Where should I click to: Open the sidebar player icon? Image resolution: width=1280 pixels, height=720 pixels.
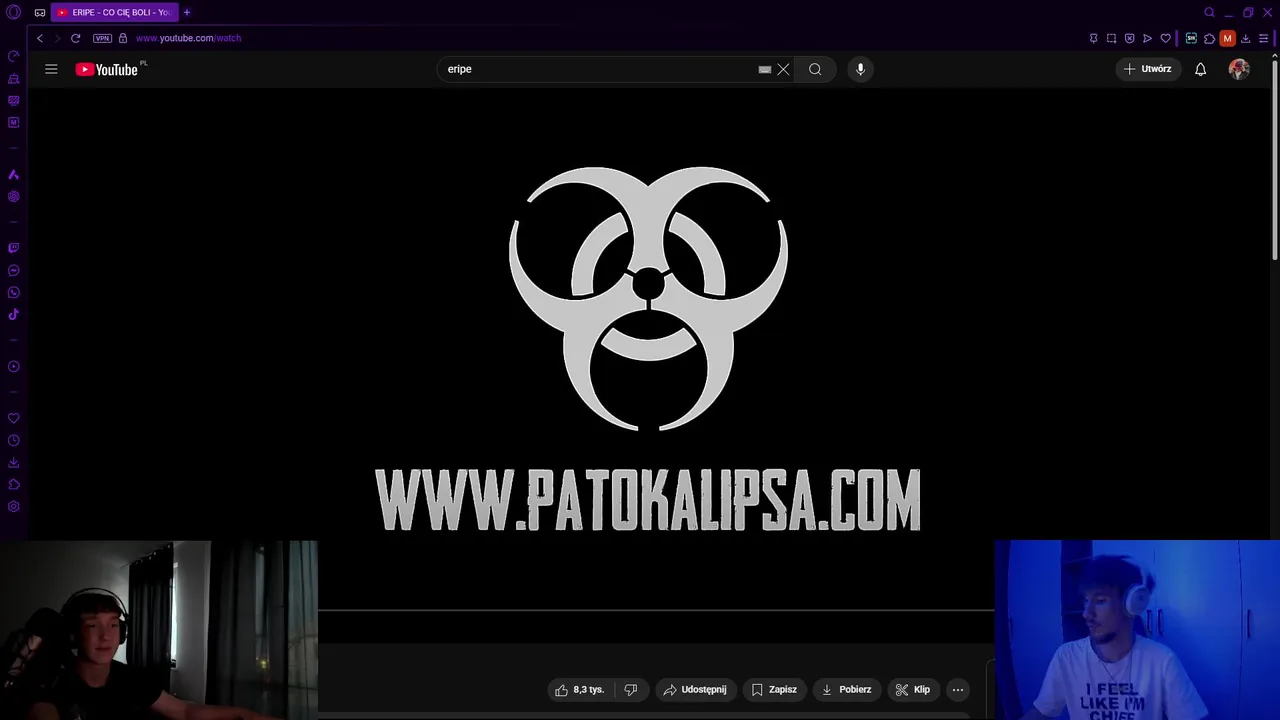click(x=13, y=366)
